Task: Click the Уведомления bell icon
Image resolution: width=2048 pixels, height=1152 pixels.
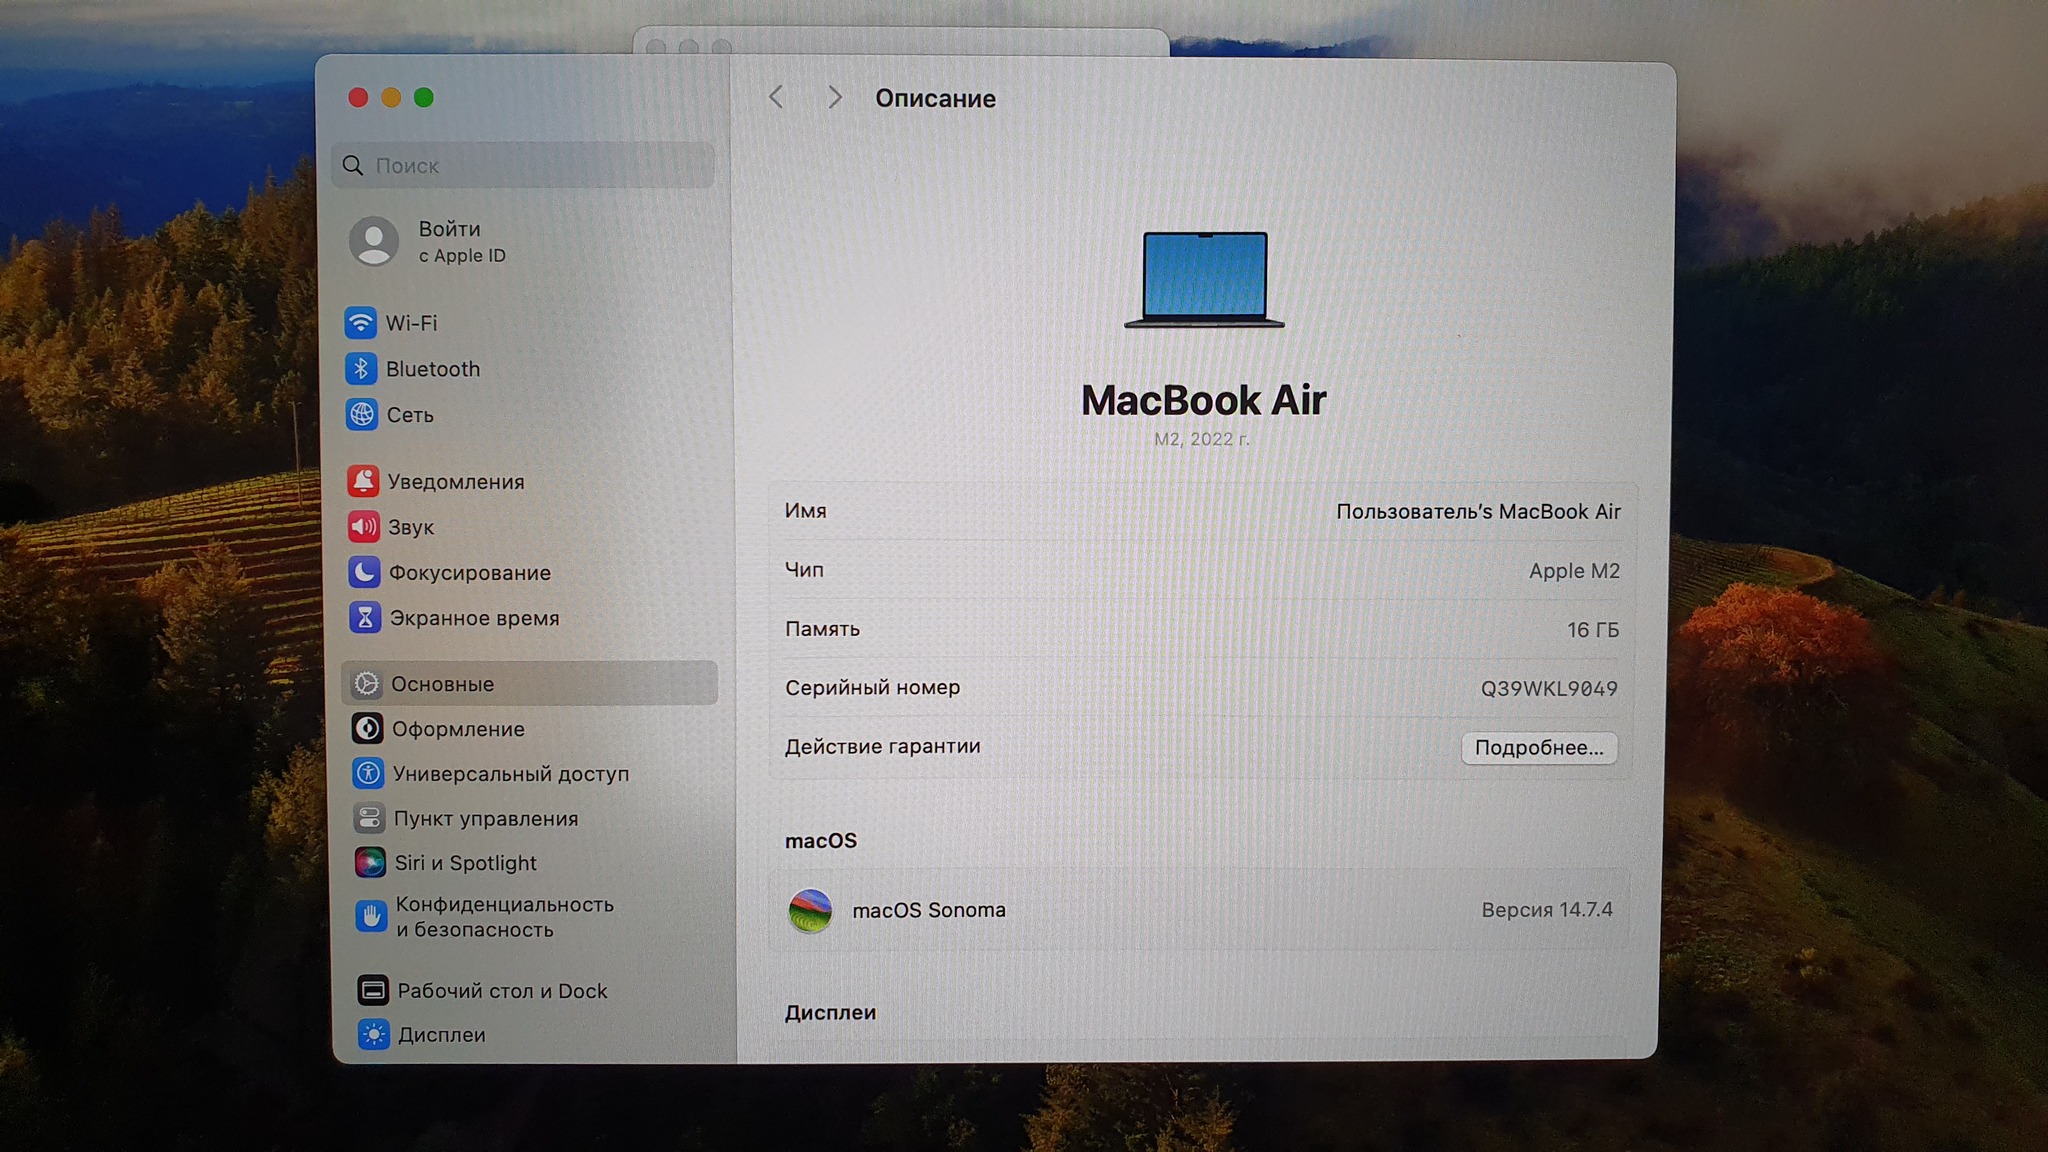Action: 363,481
